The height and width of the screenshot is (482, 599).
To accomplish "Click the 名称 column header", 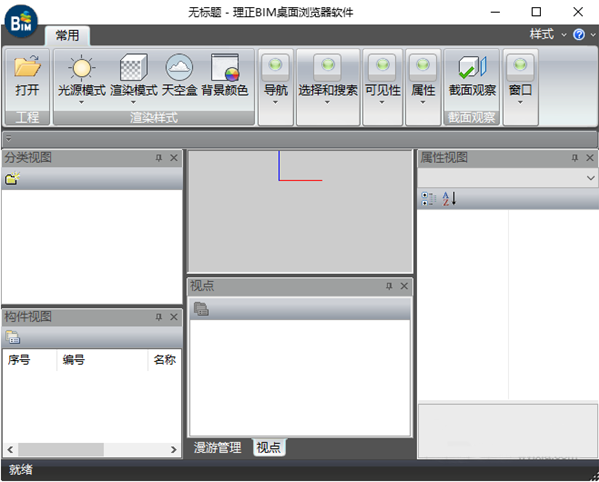I will (165, 360).
